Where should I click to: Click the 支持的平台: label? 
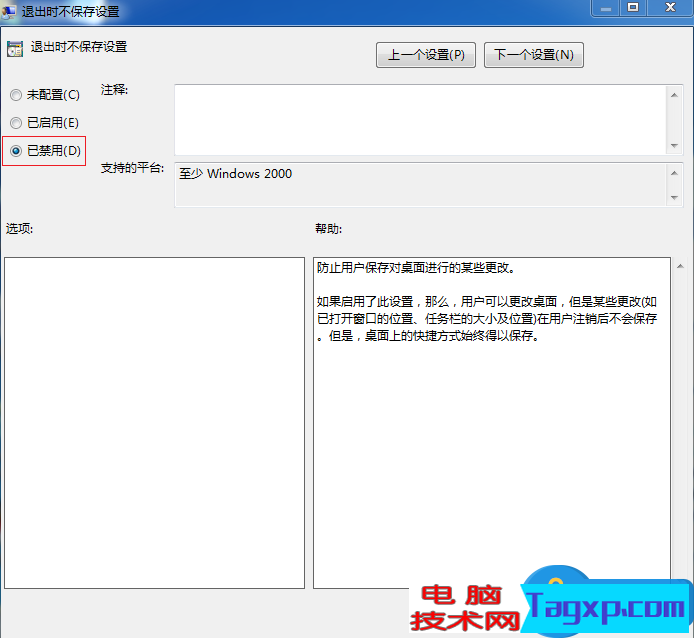point(132,168)
